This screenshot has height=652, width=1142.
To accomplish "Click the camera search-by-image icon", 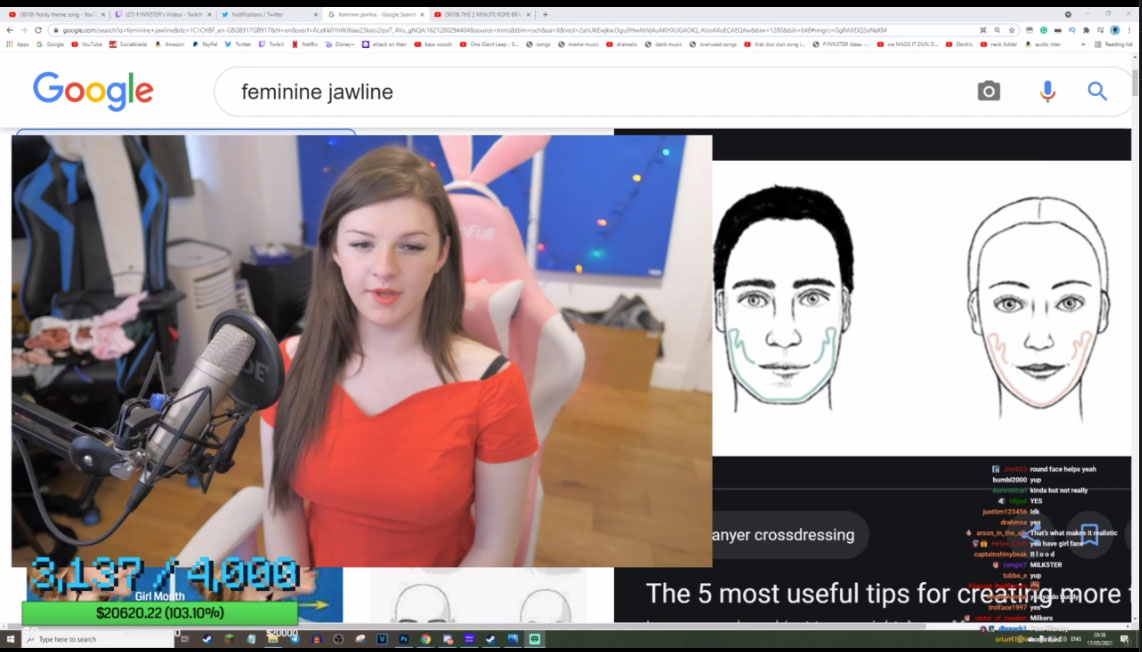I will tap(988, 91).
